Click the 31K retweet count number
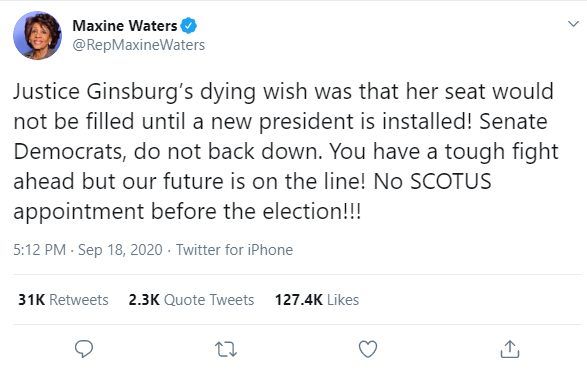587x371 pixels. 31,300
